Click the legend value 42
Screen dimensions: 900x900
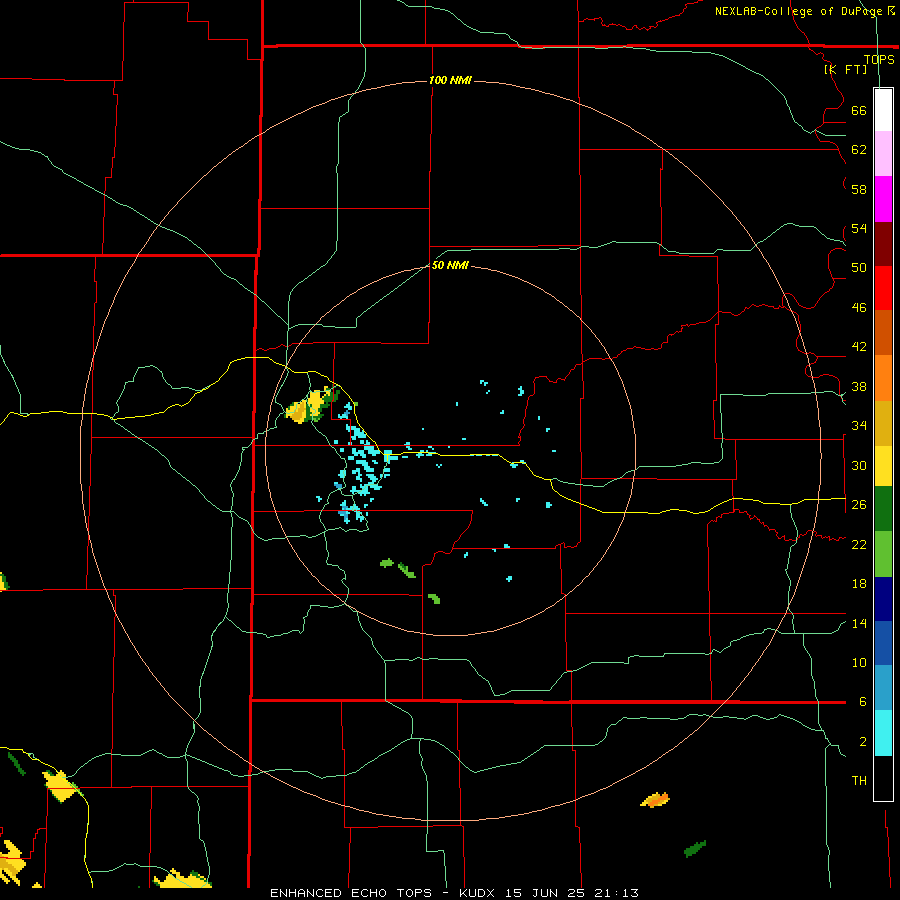(859, 347)
